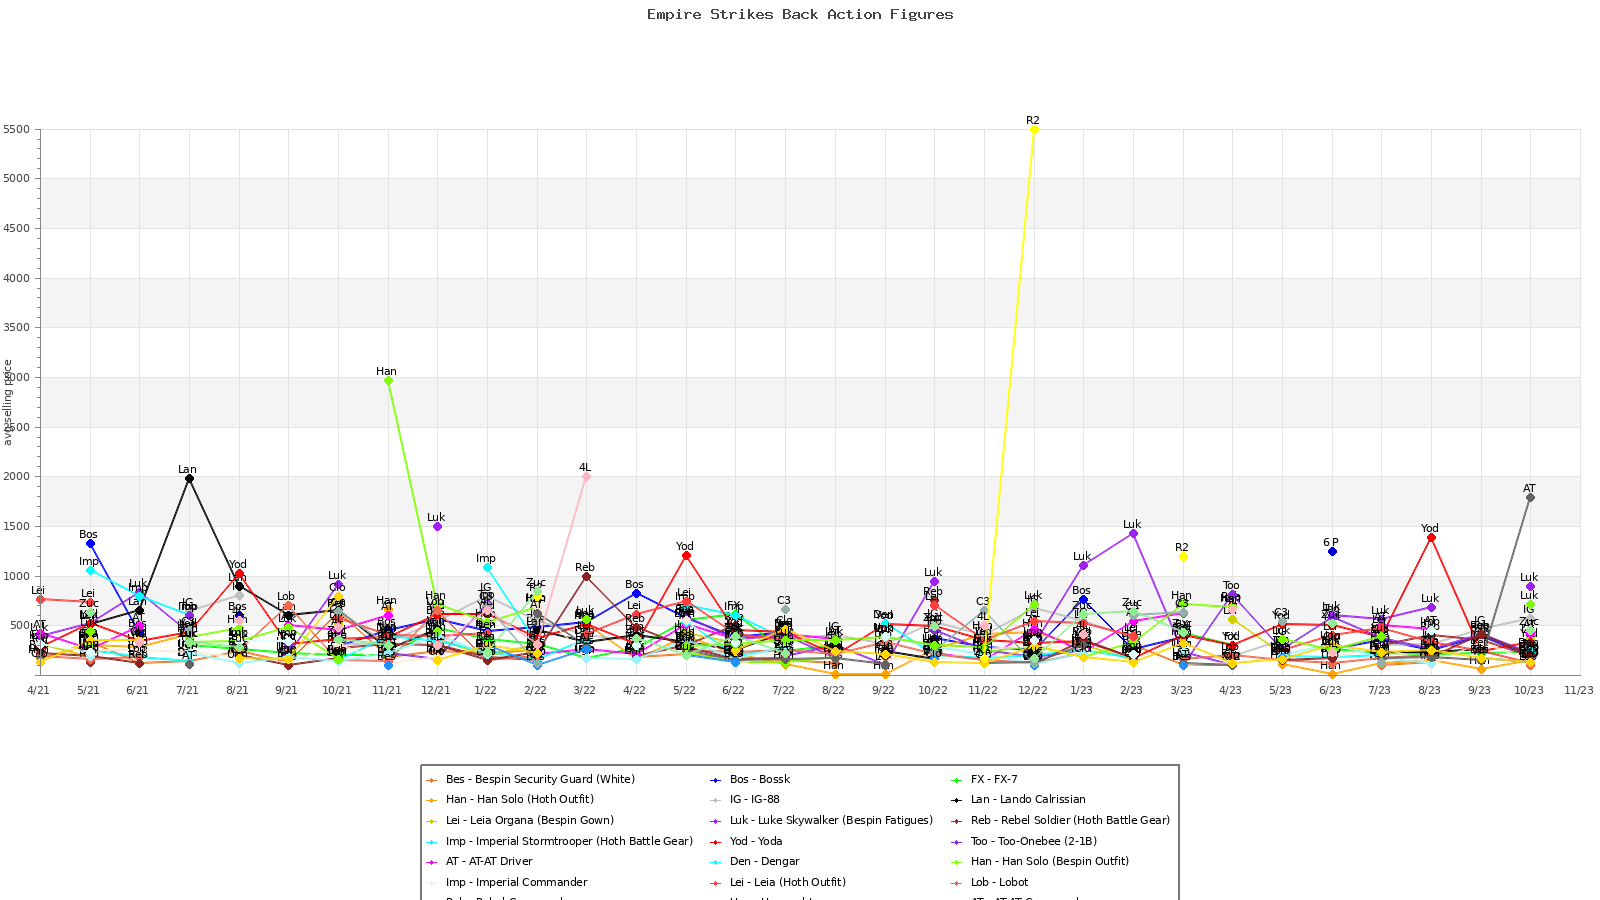Viewport: 1600px width, 900px height.
Task: Click the 11/23 x-axis label
Action: (x=1578, y=690)
